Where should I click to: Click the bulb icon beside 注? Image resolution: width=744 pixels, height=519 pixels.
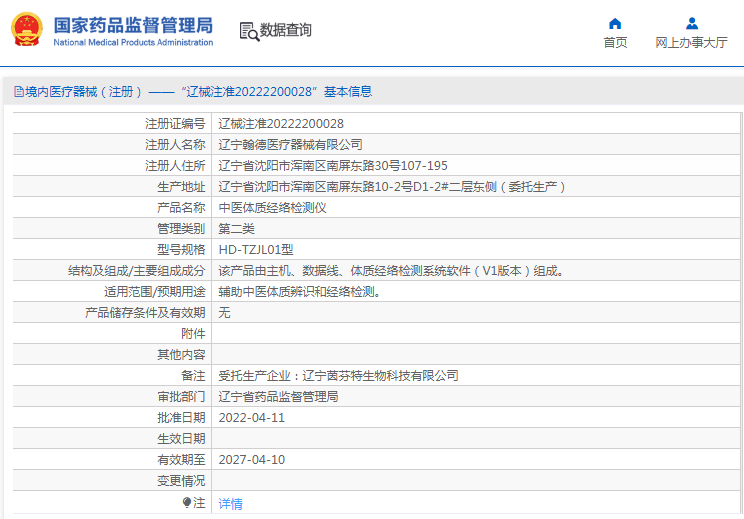(x=186, y=502)
